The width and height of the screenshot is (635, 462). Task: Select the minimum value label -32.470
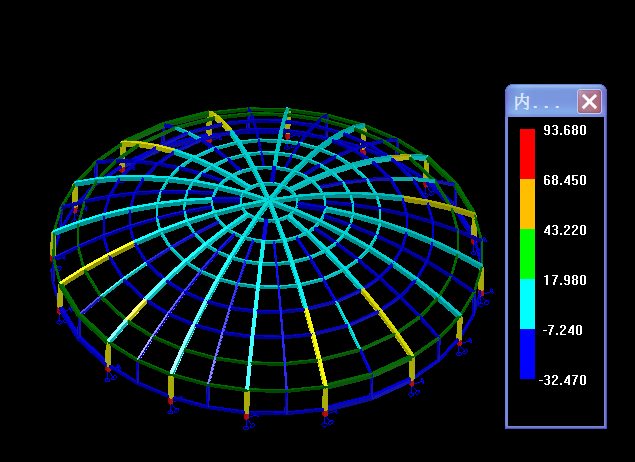pyautogui.click(x=565, y=380)
